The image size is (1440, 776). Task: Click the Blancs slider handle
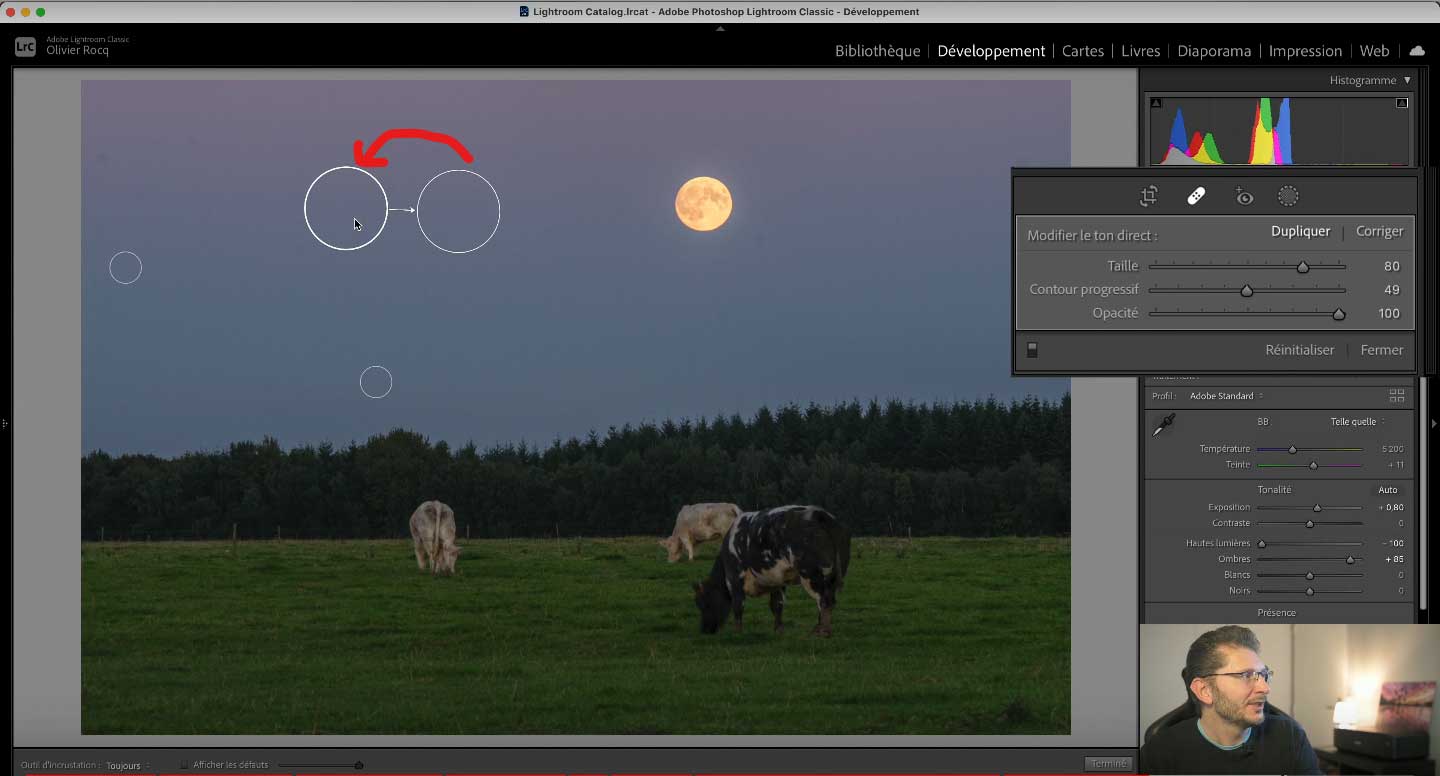click(1309, 576)
